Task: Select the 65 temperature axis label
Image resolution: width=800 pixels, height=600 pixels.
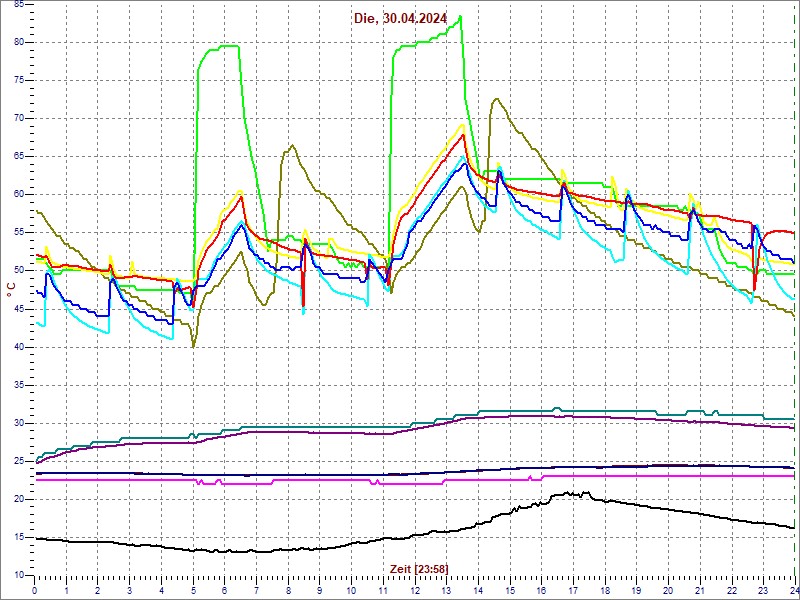Action: pos(19,157)
